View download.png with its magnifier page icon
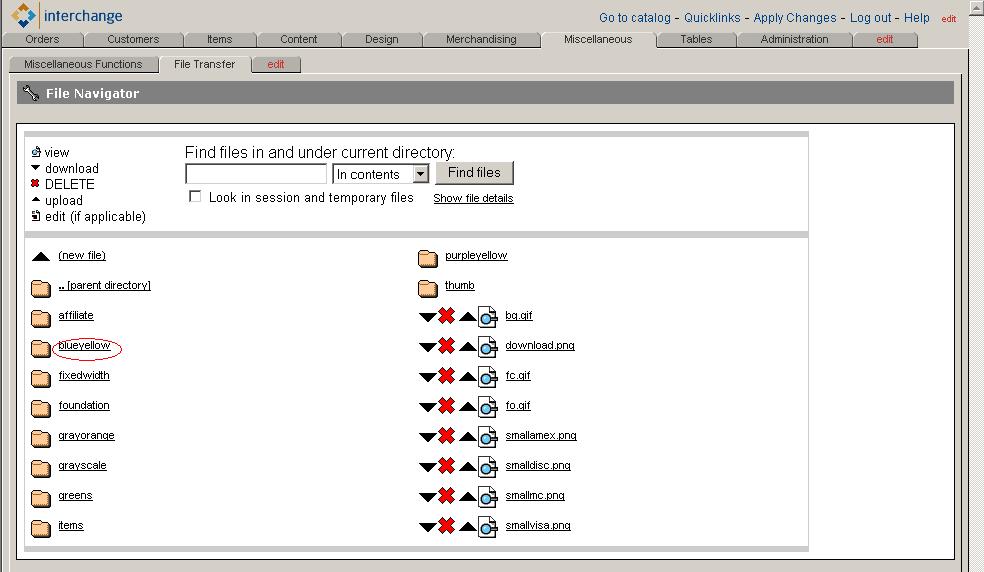Viewport: 984px width, 572px height. [x=488, y=347]
